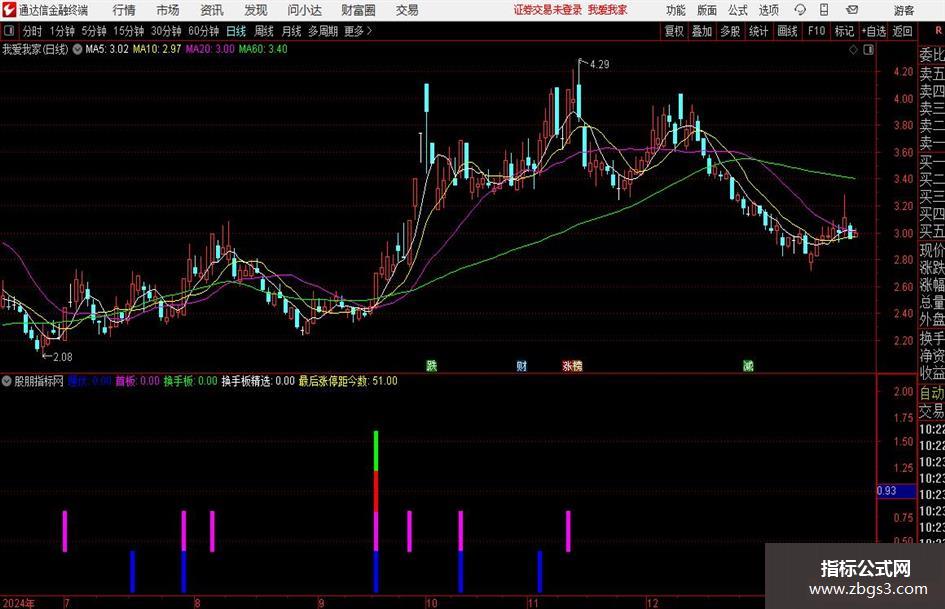Click the 减 event marker on chart

[748, 365]
